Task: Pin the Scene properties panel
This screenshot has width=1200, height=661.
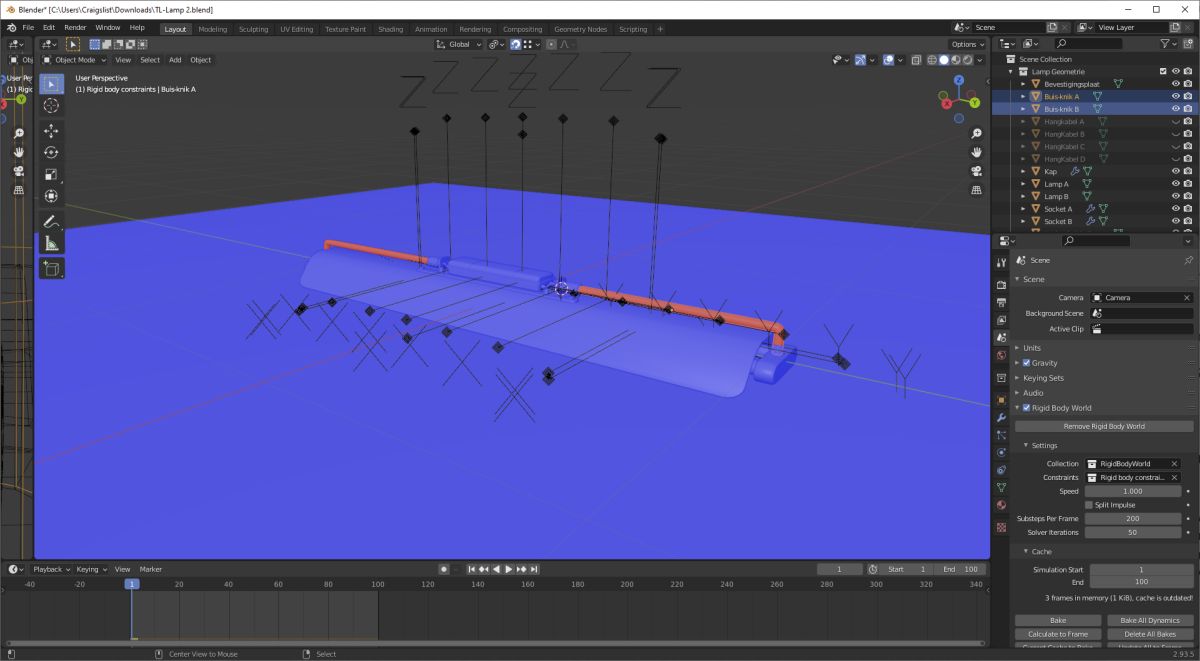Action: [1188, 260]
